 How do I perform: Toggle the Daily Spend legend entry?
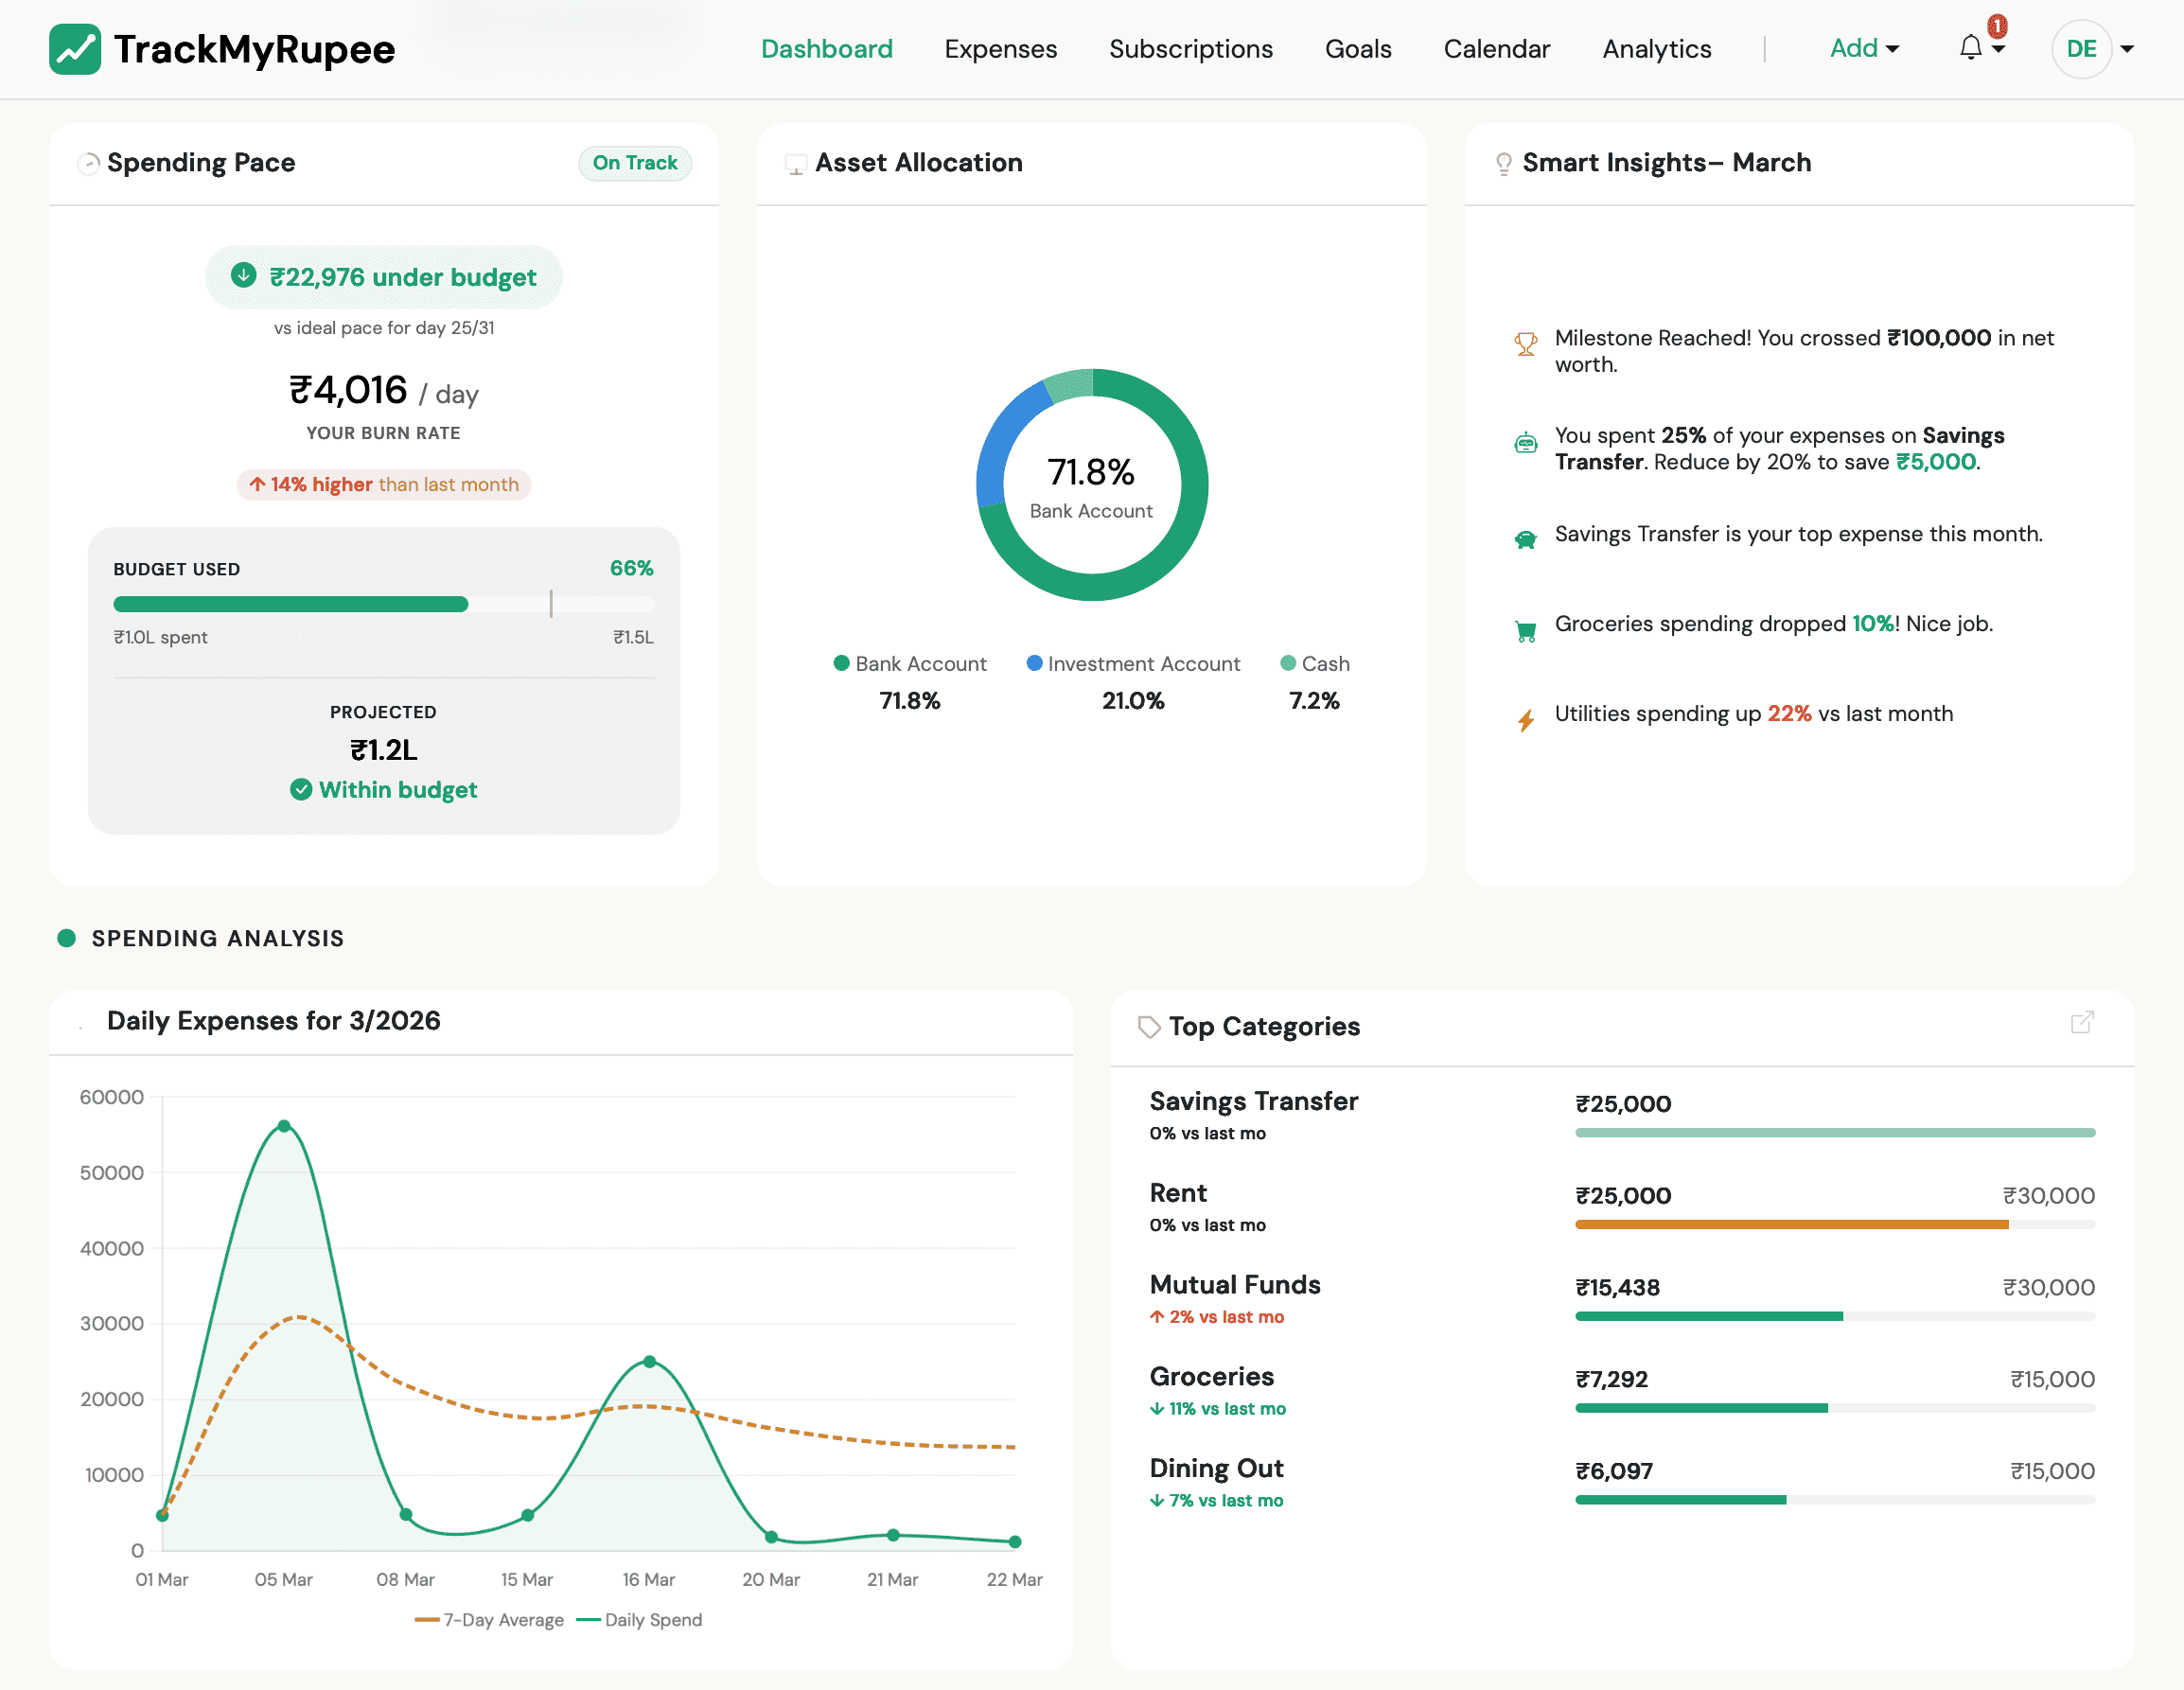[x=639, y=1619]
